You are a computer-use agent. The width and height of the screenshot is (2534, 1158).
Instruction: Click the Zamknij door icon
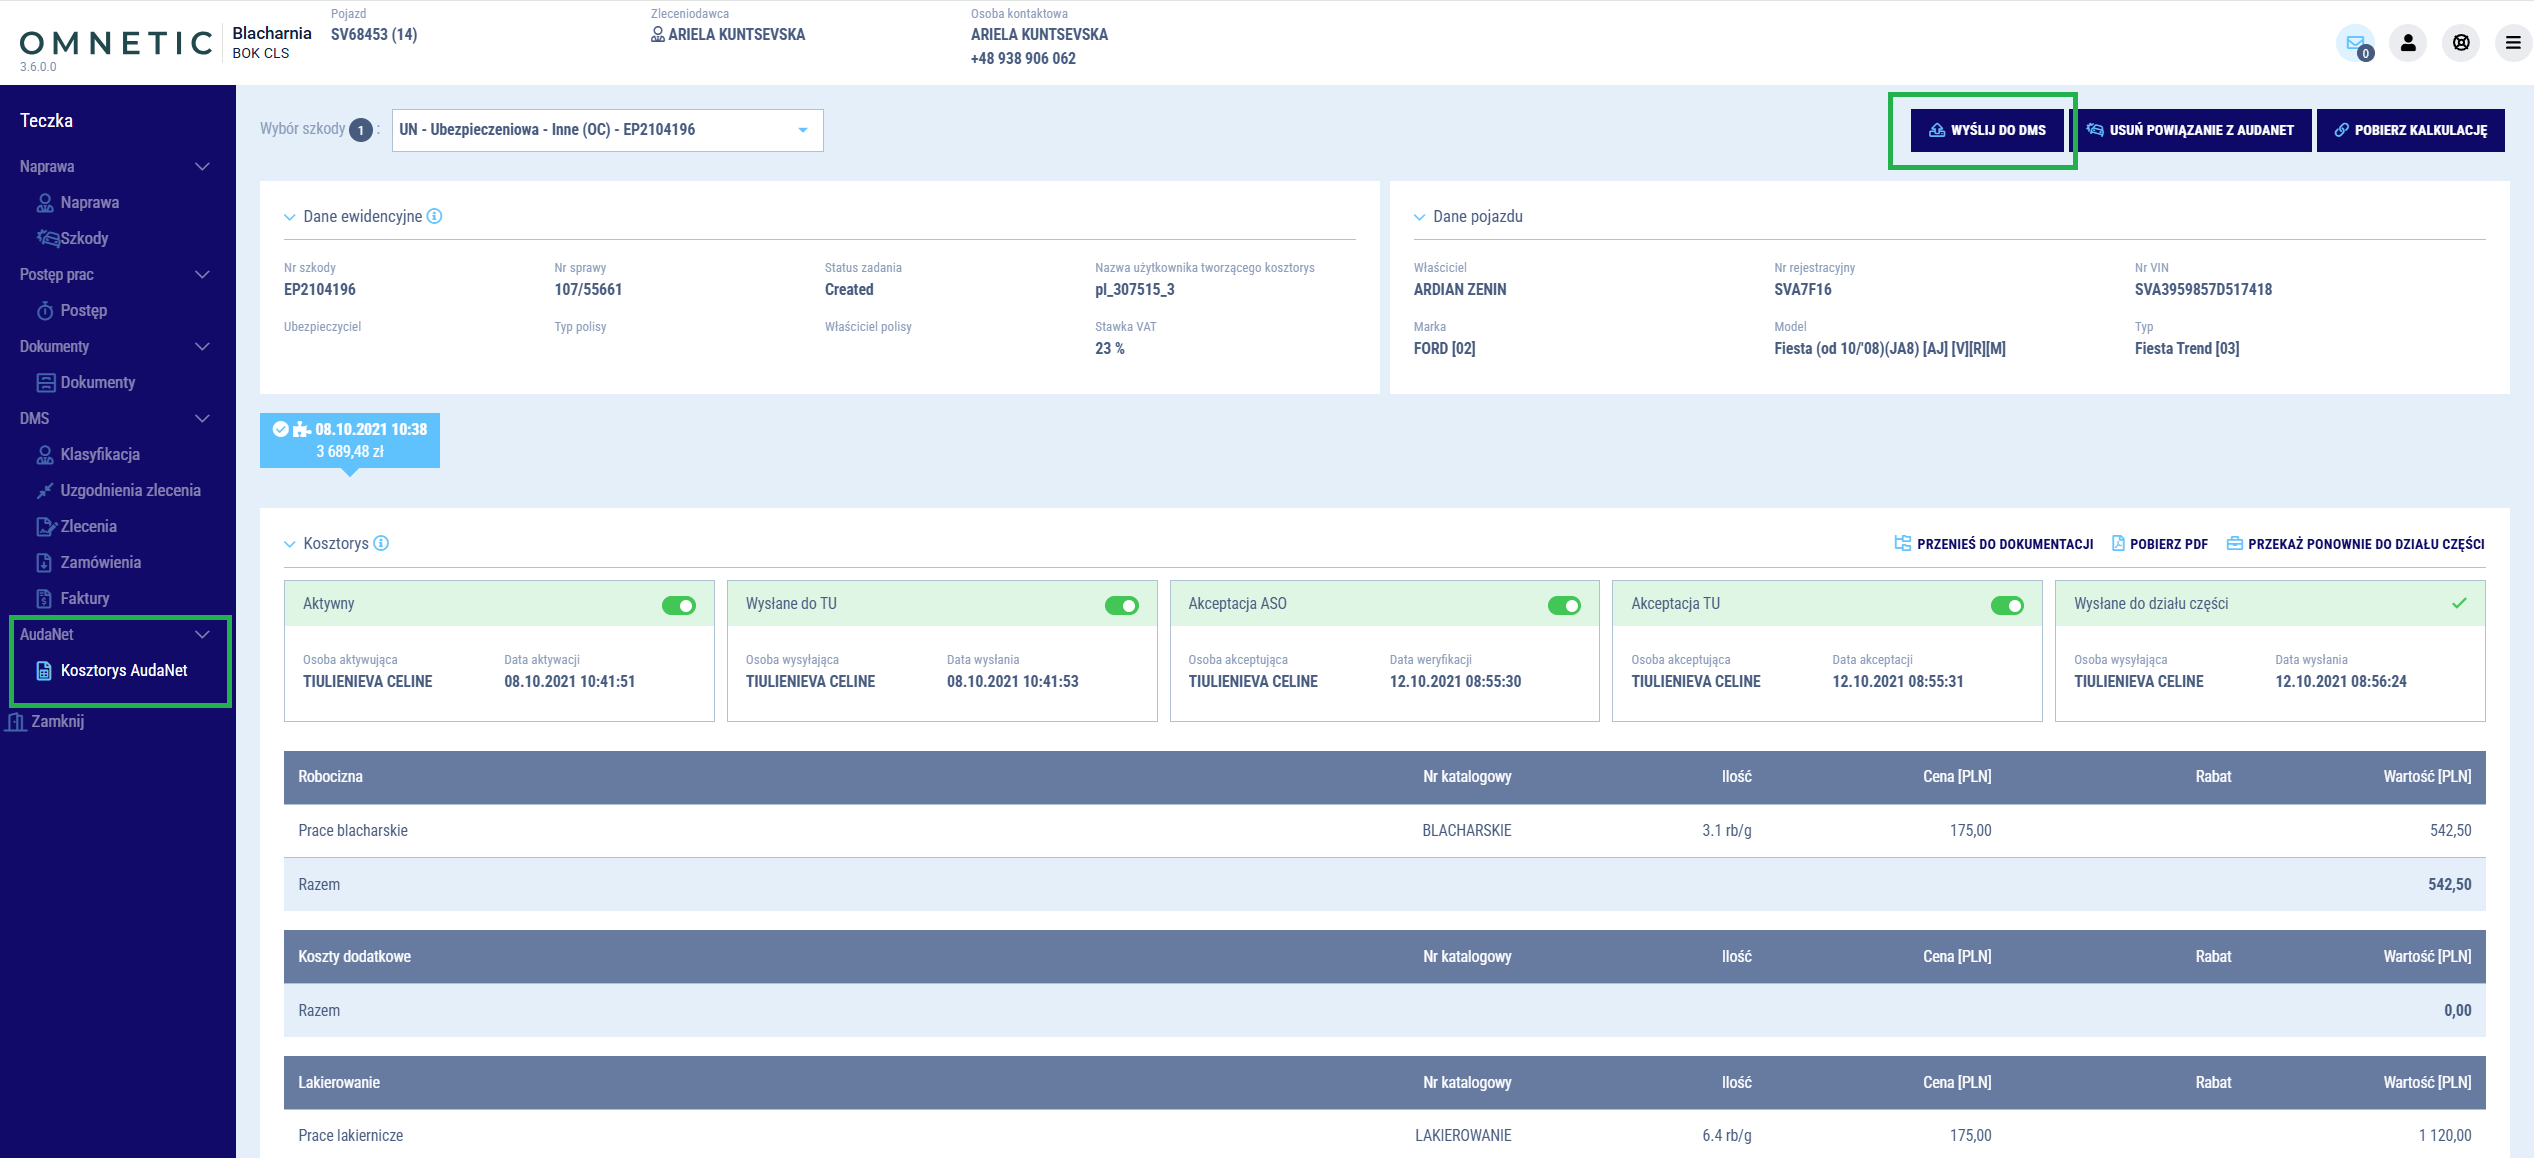point(16,721)
